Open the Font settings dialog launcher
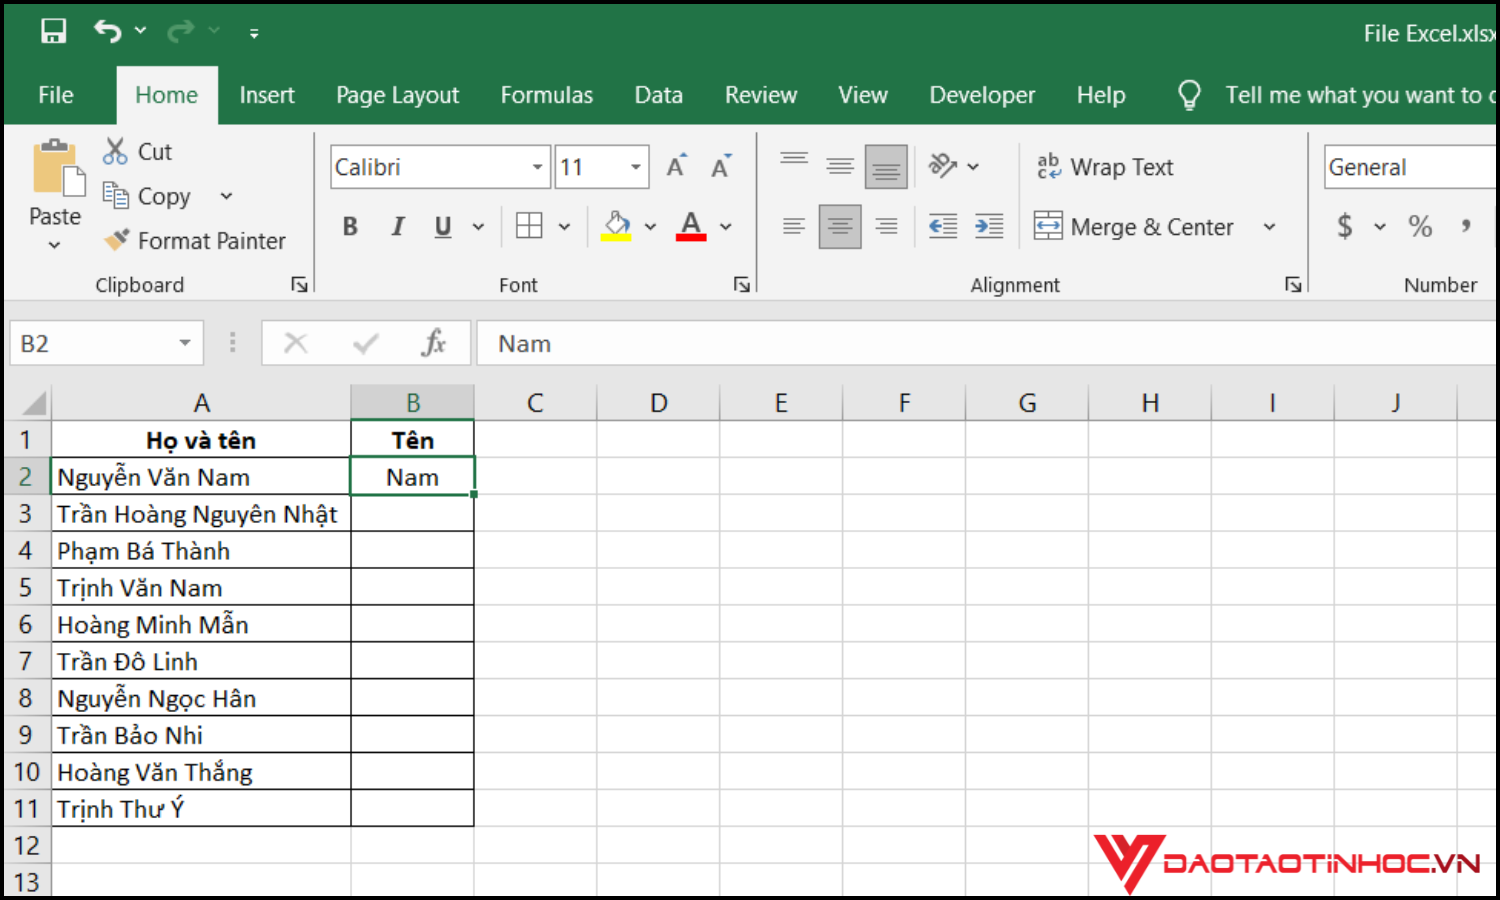 point(741,284)
